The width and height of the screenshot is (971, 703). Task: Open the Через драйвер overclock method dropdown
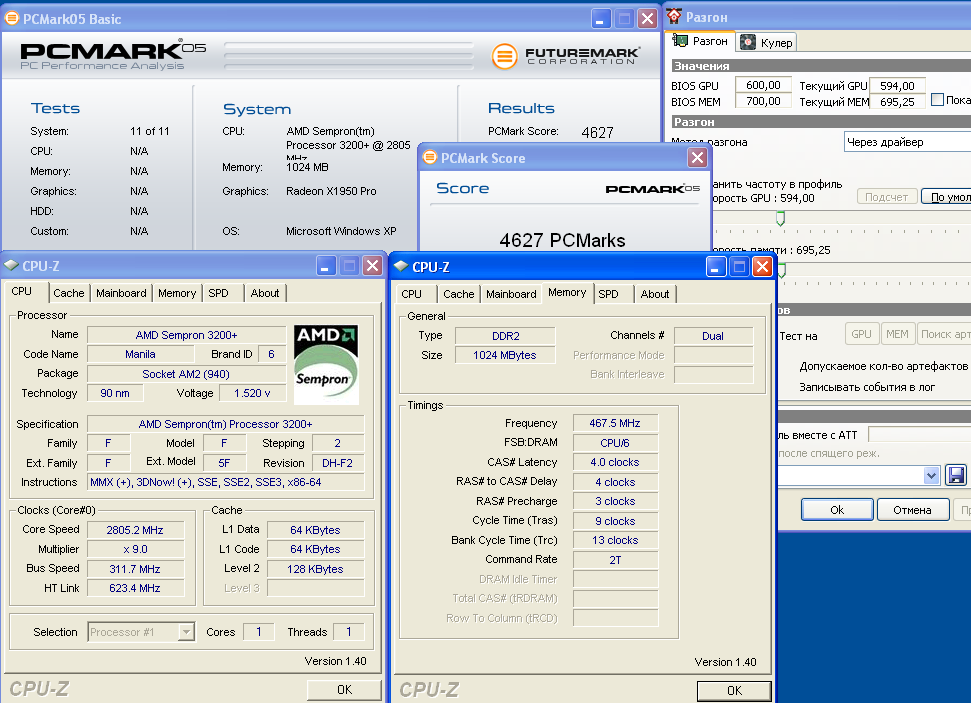click(x=907, y=142)
